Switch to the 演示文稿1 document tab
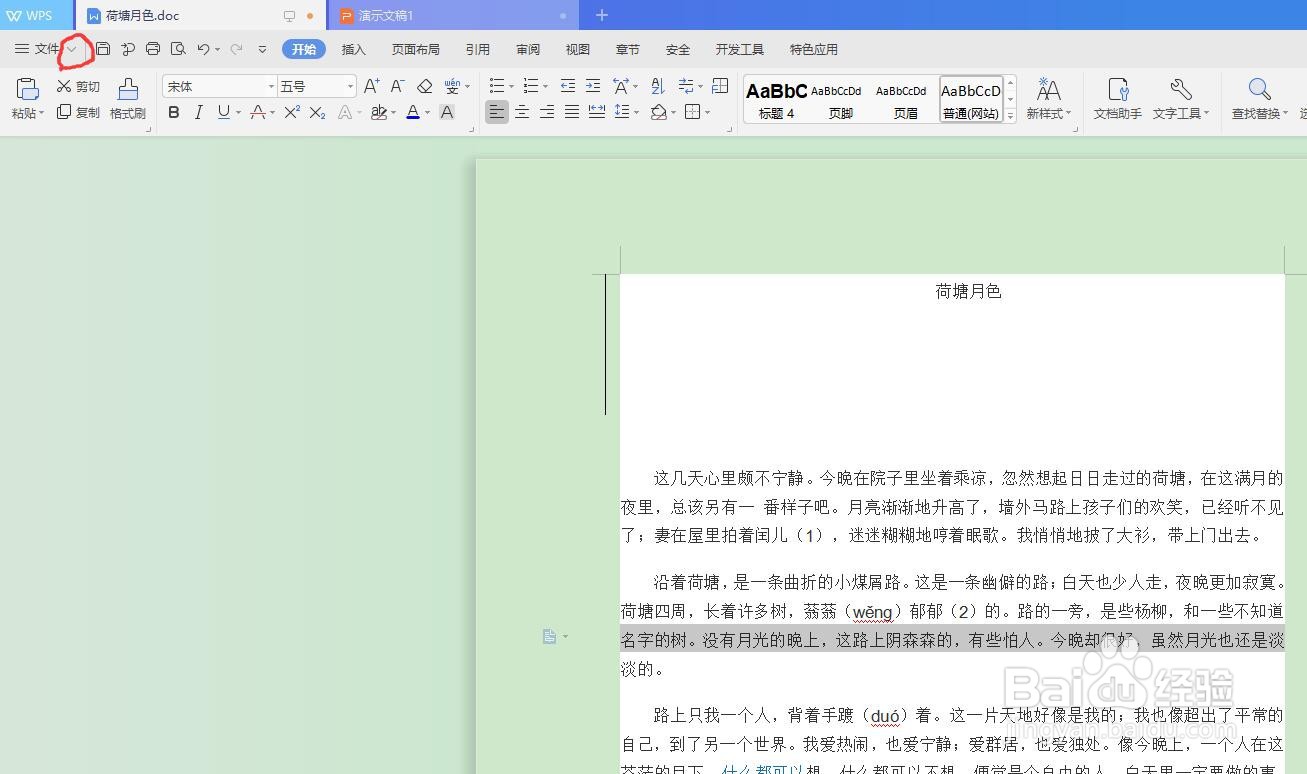The image size is (1307, 774). [452, 15]
